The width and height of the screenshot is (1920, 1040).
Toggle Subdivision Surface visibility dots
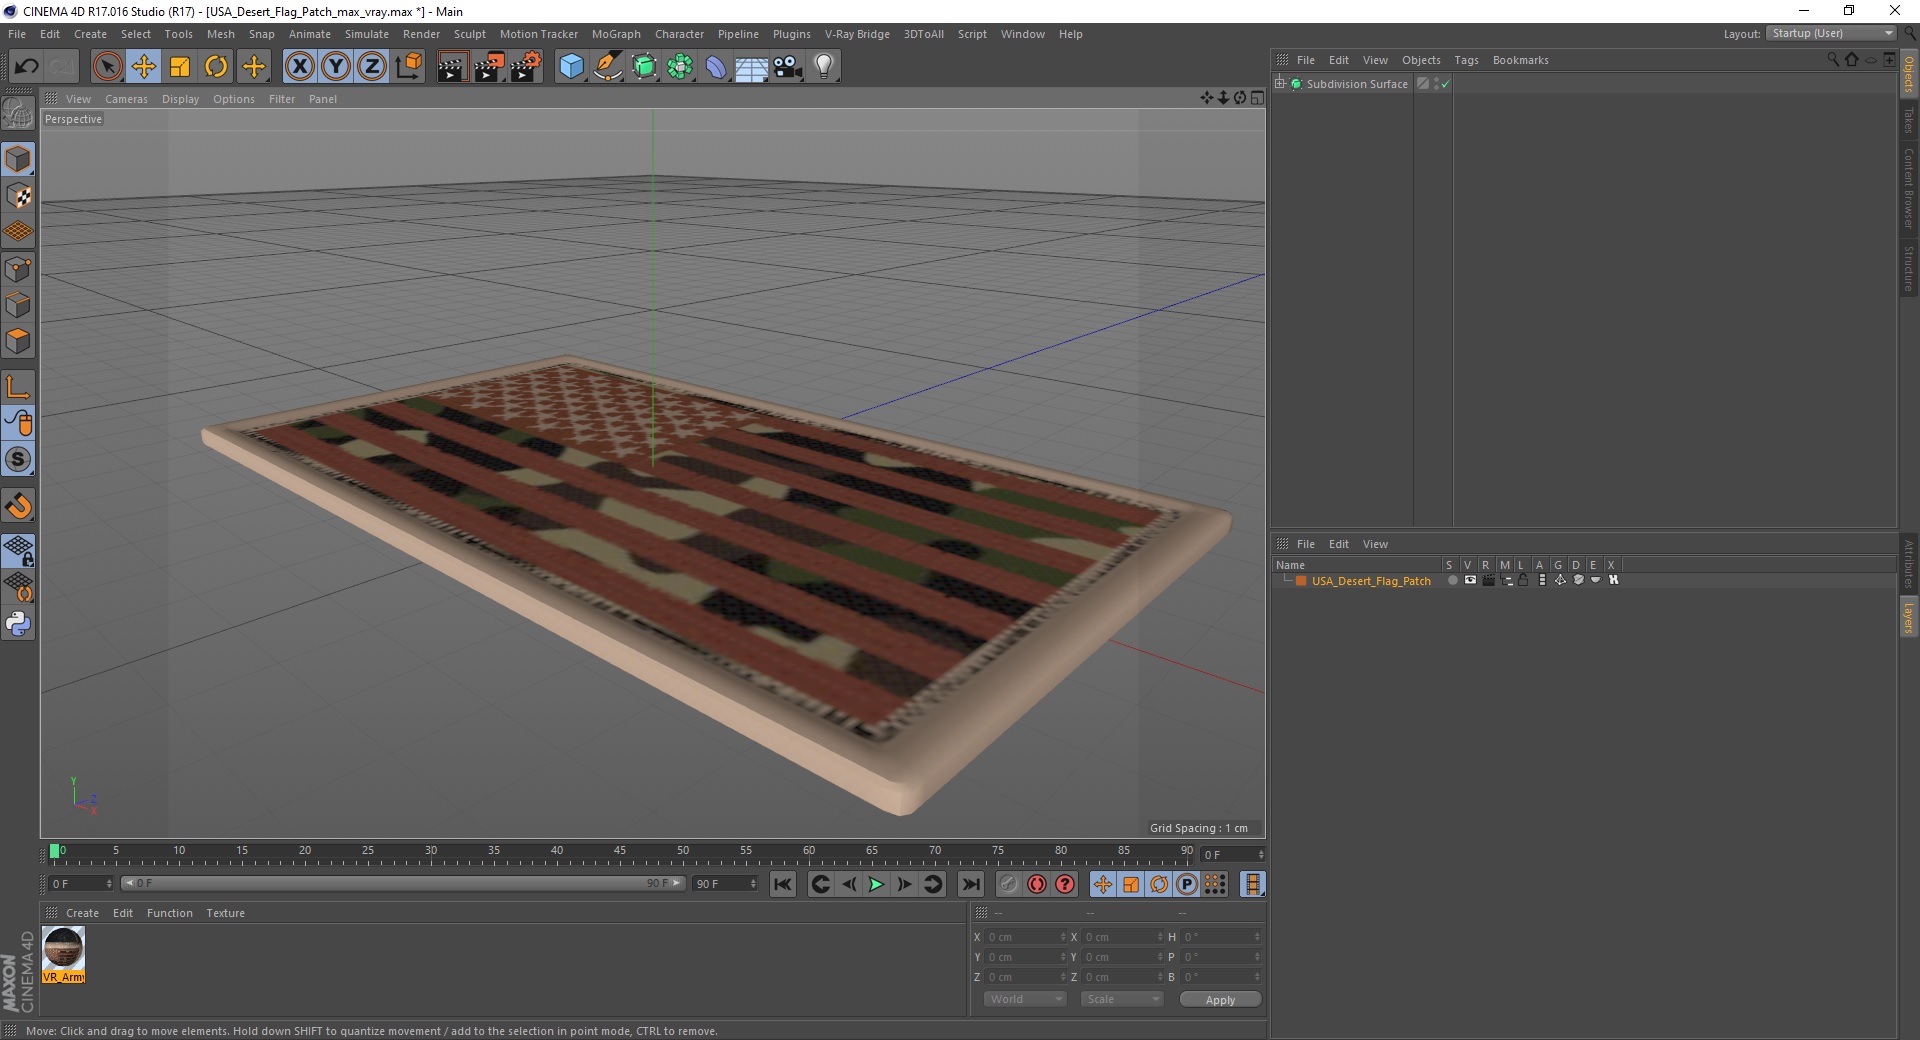(x=1436, y=84)
